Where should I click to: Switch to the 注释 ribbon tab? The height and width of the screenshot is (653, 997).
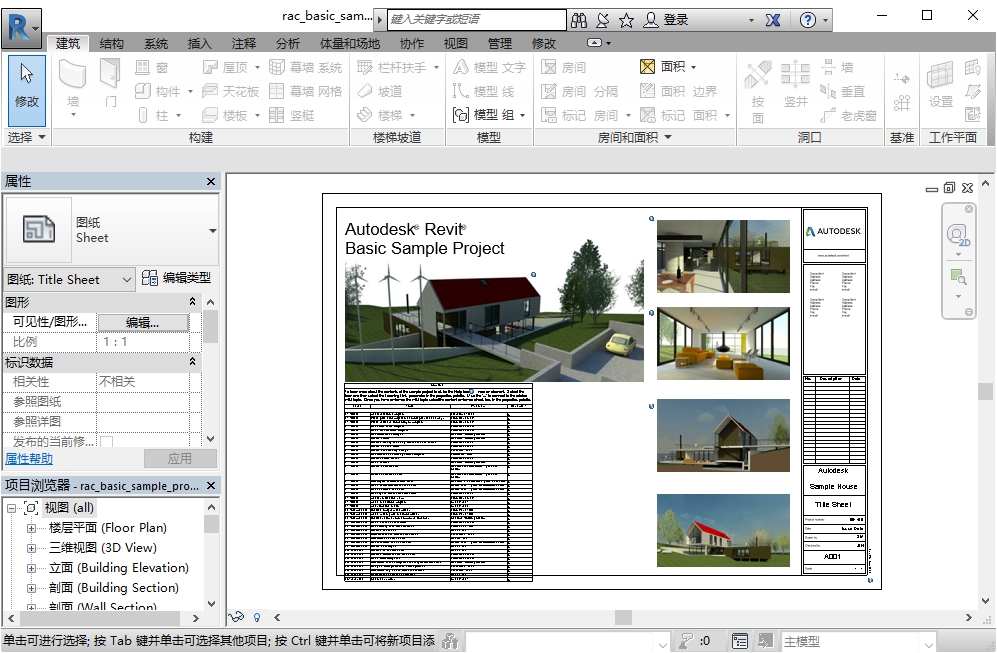click(244, 43)
